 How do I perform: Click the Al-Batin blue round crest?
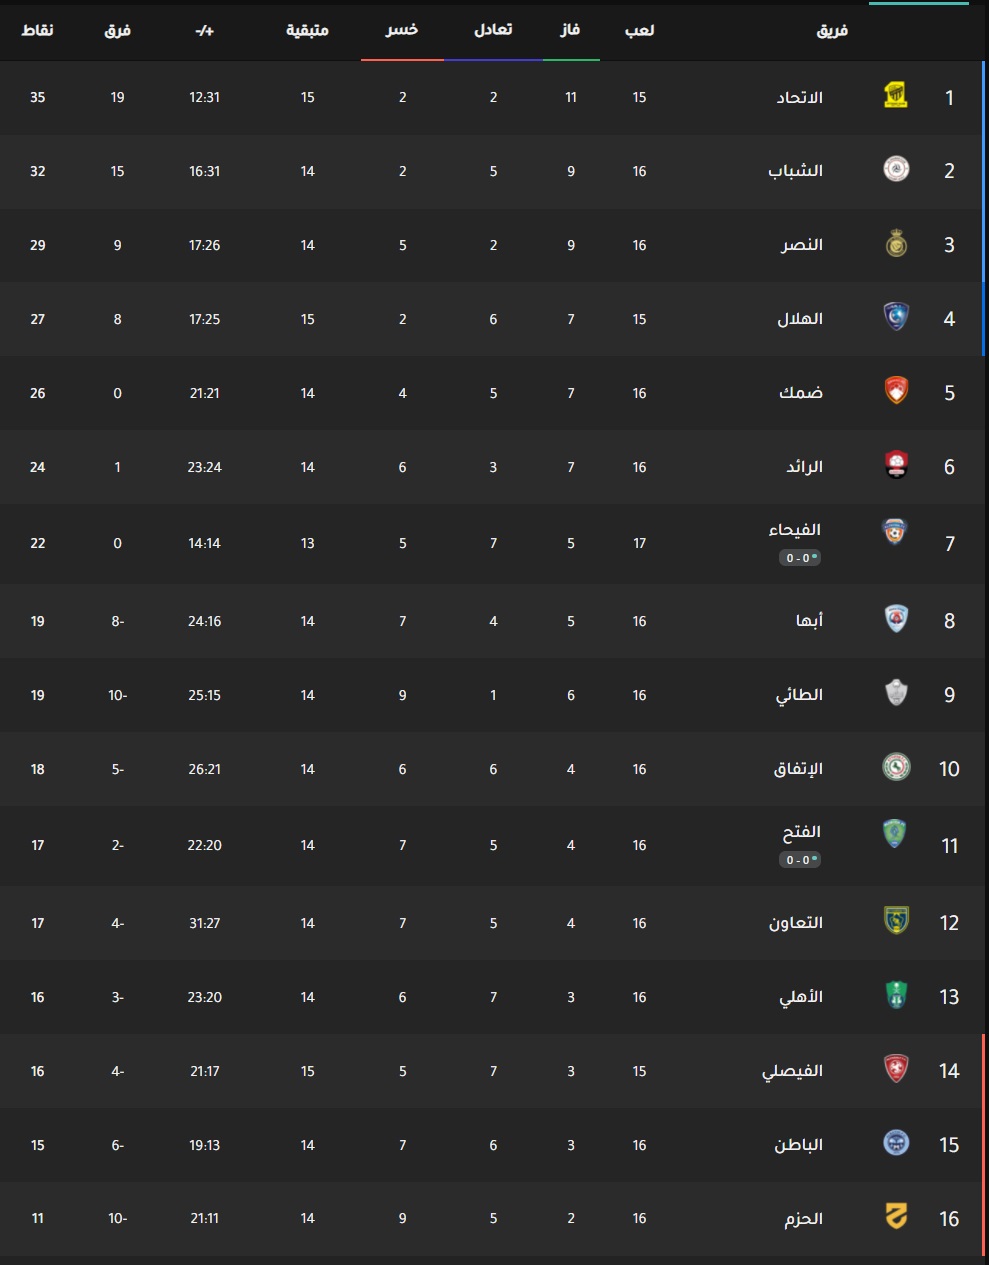pos(896,1144)
